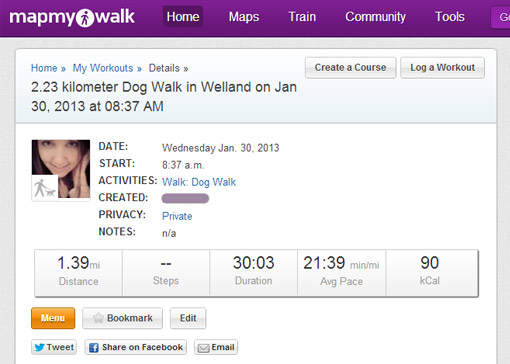Image resolution: width=510 pixels, height=364 pixels.
Task: Click the star icon on the Bookmark button
Action: click(x=98, y=318)
